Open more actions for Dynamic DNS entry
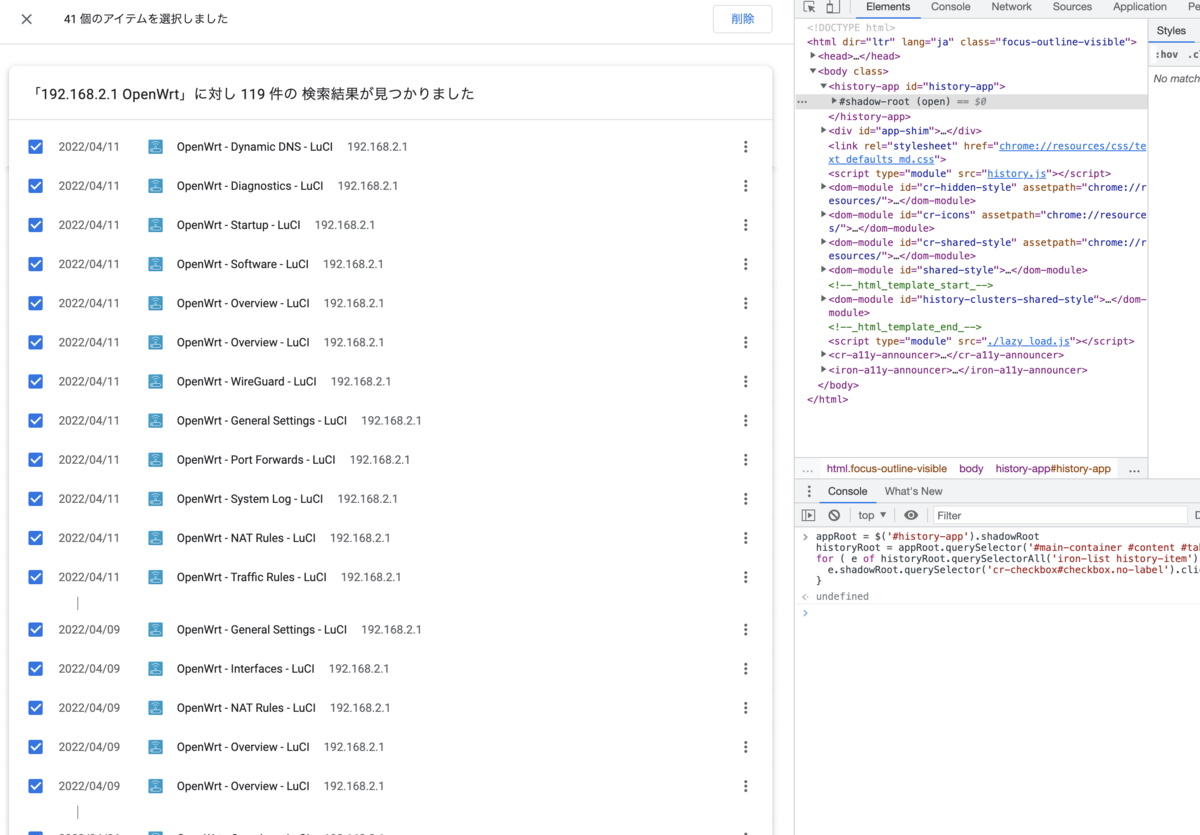Viewport: 1200px width, 835px height. point(746,147)
